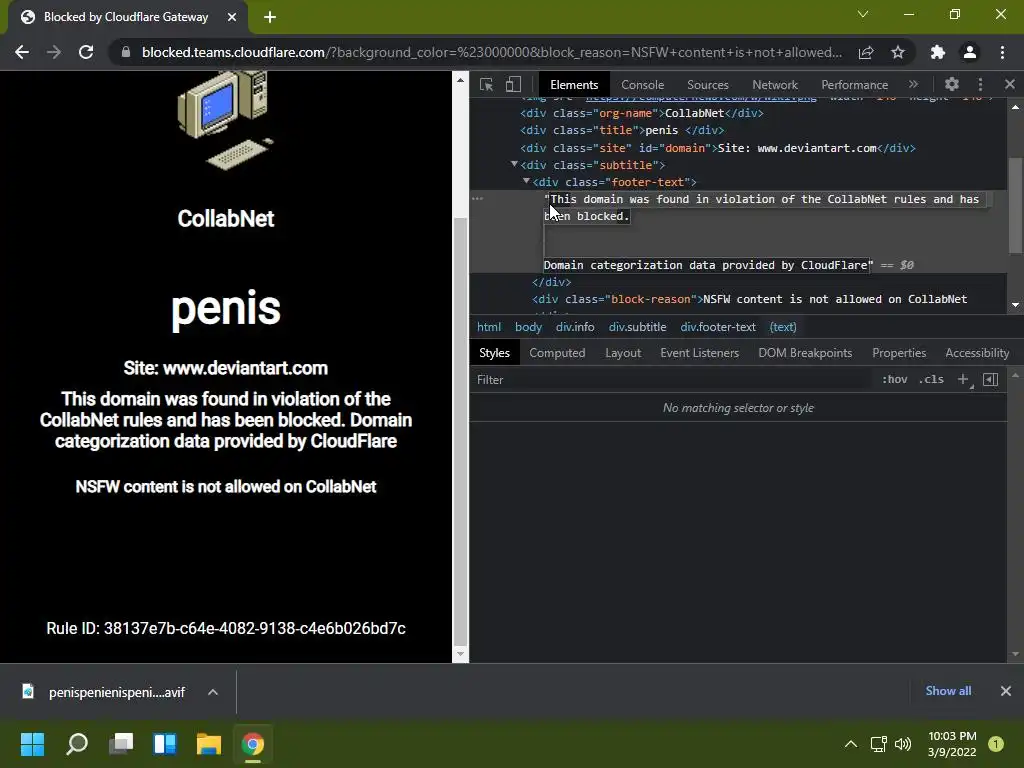Viewport: 1024px width, 768px height.
Task: Open the Event Listeners pane tab
Action: pos(699,353)
